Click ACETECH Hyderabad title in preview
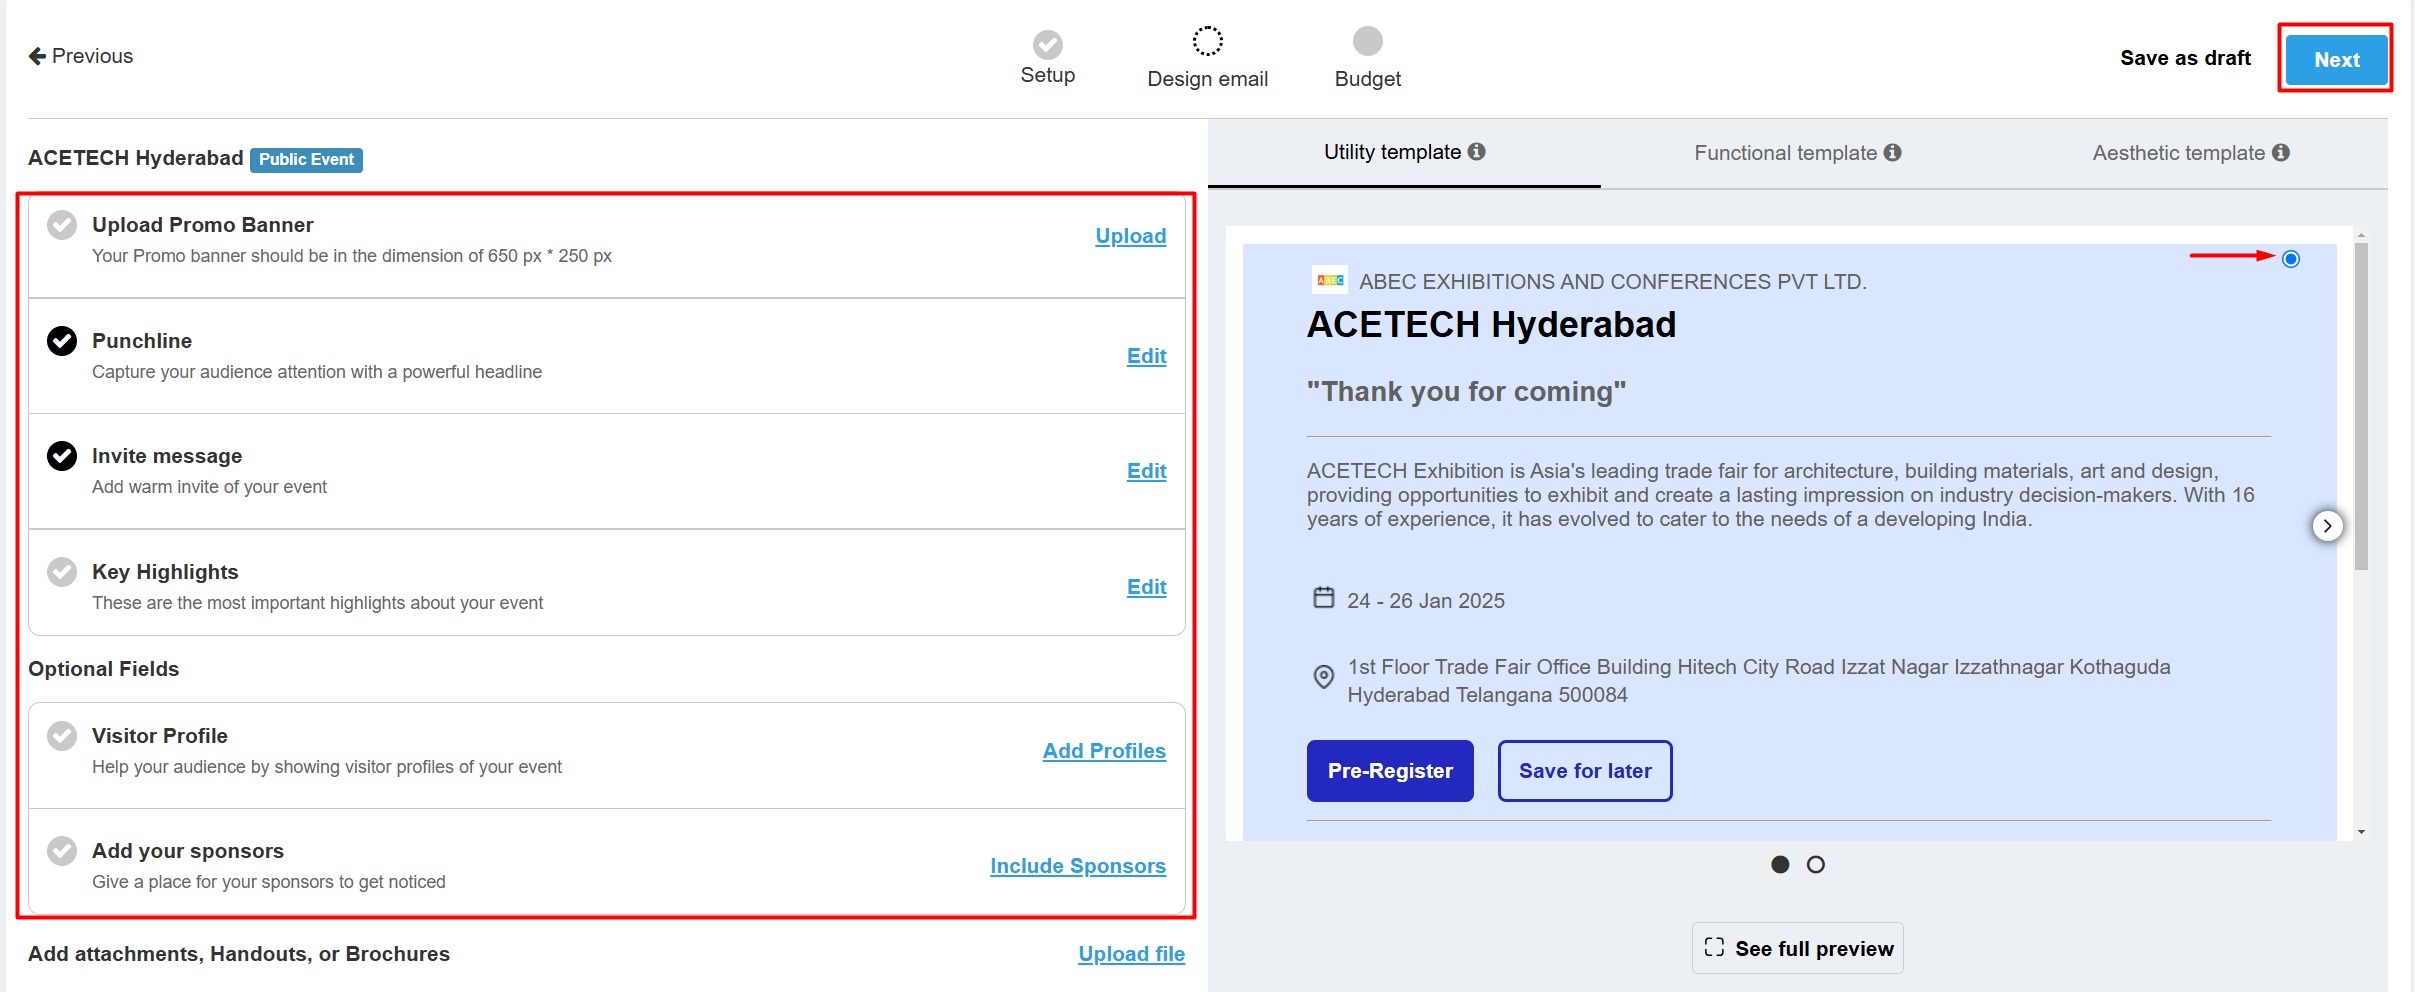The image size is (2415, 992). coord(1491,325)
